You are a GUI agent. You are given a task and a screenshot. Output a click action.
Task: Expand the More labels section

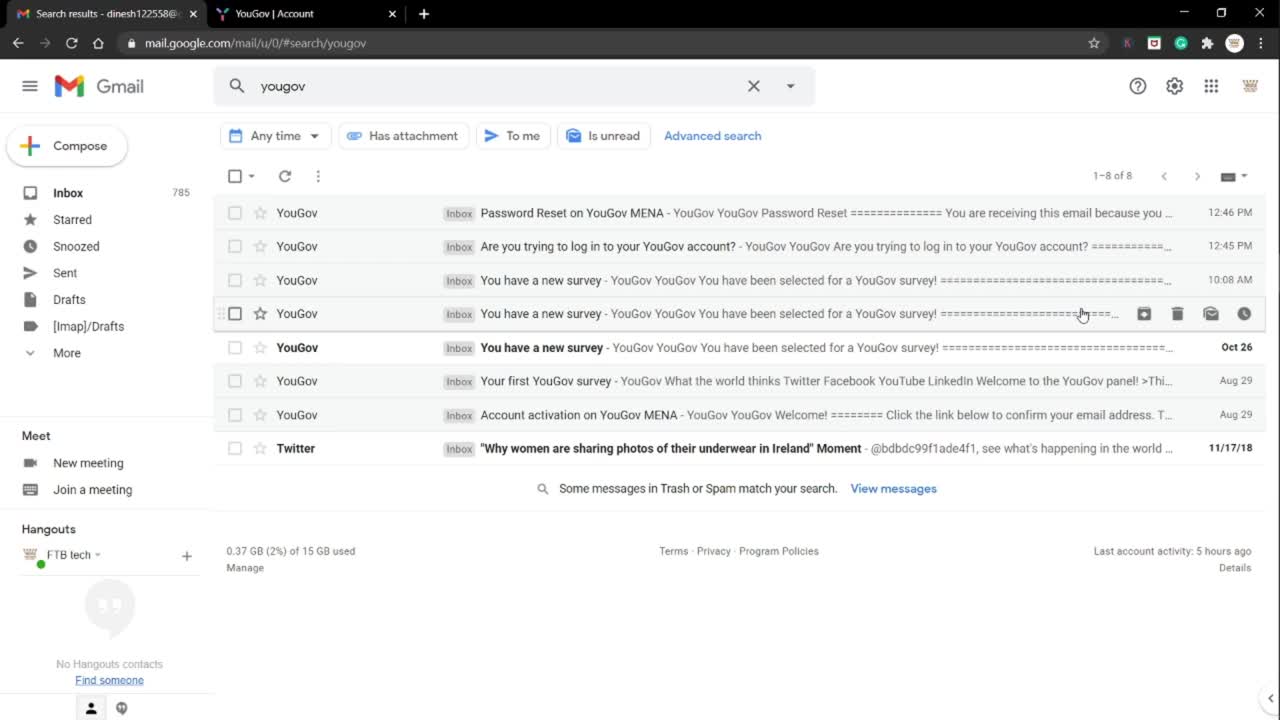pyautogui.click(x=67, y=353)
